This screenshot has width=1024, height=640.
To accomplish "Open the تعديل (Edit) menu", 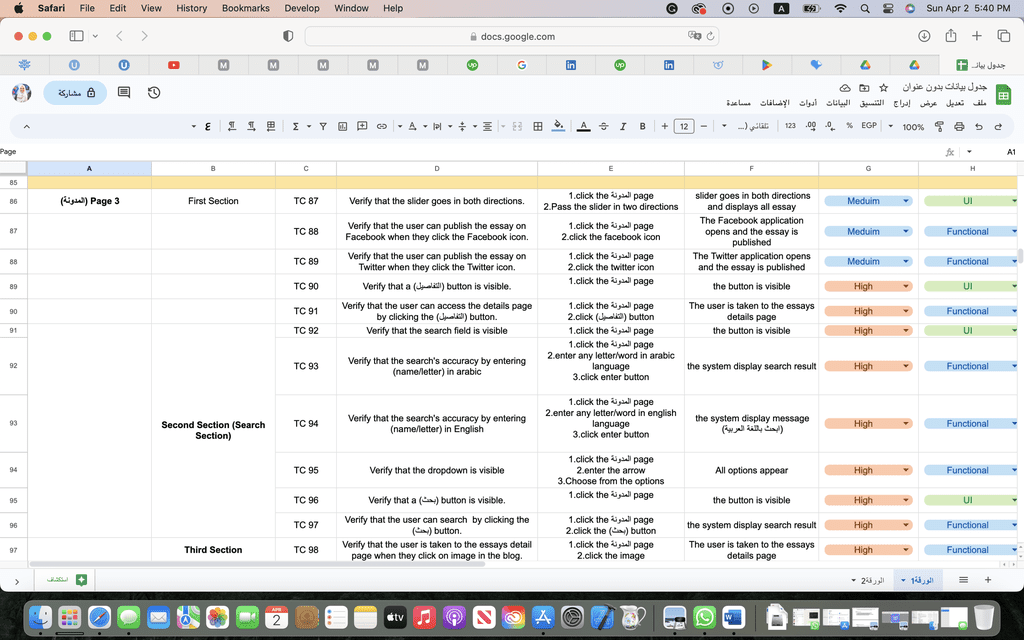I will 955,103.
